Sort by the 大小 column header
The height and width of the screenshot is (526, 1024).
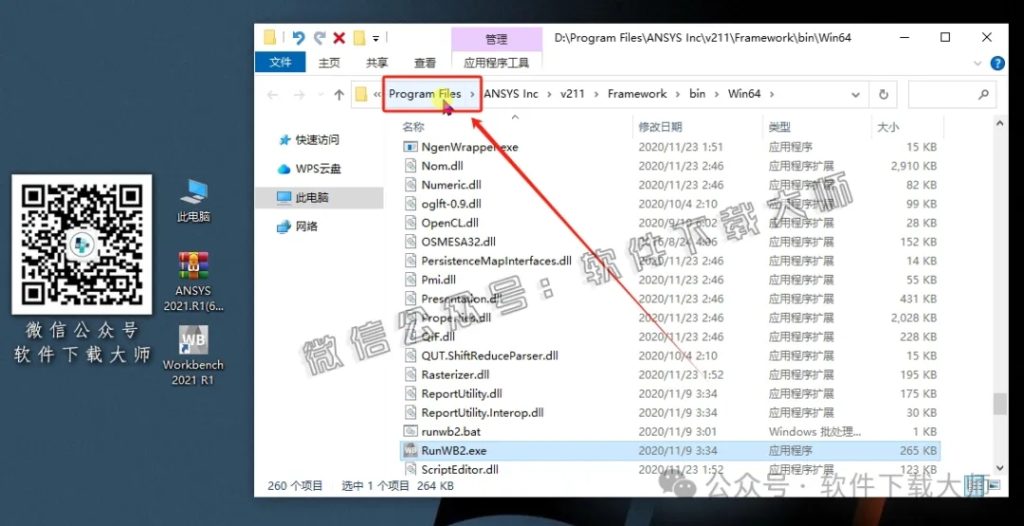[x=888, y=127]
